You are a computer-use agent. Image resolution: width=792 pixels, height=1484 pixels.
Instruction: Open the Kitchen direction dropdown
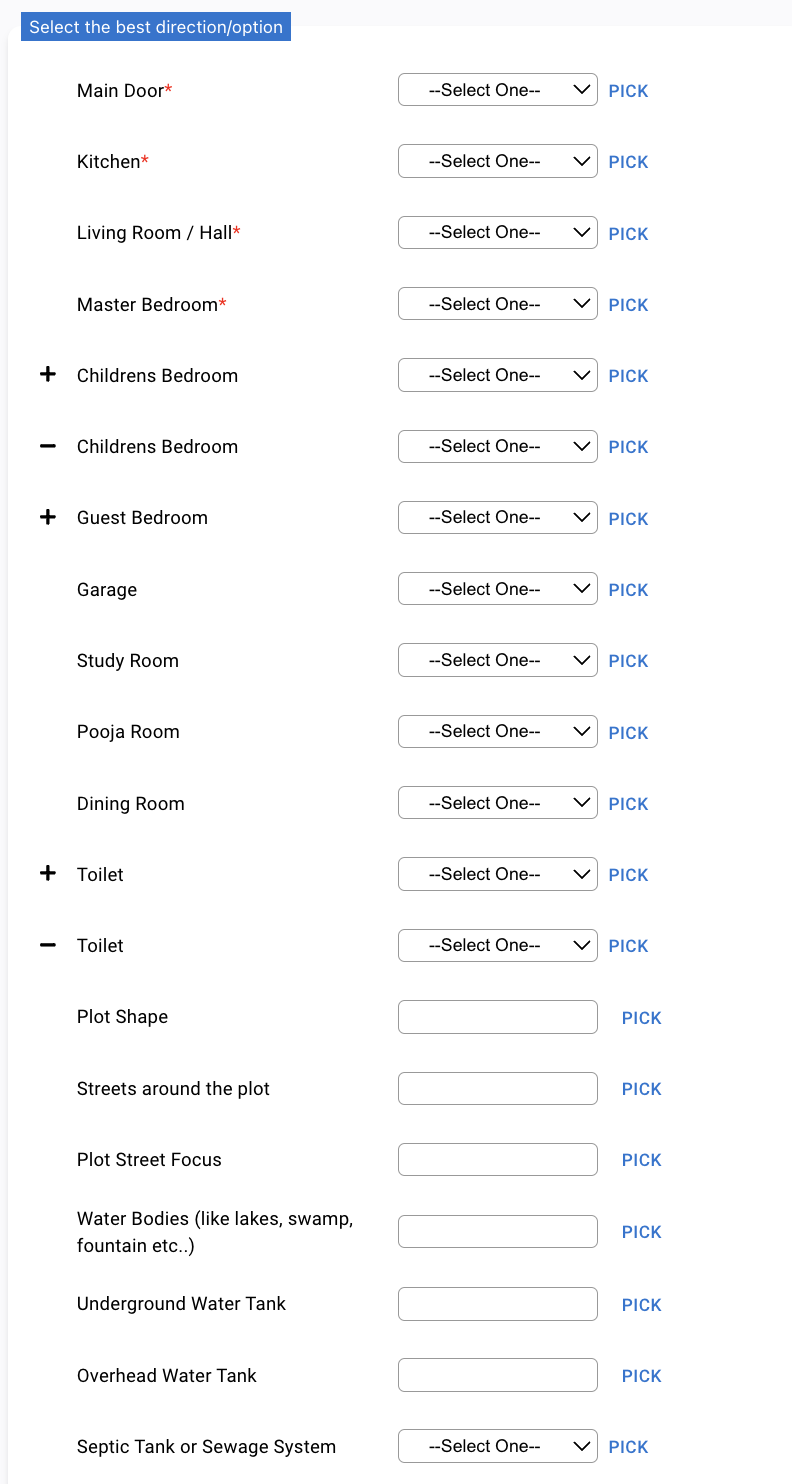pyautogui.click(x=497, y=161)
